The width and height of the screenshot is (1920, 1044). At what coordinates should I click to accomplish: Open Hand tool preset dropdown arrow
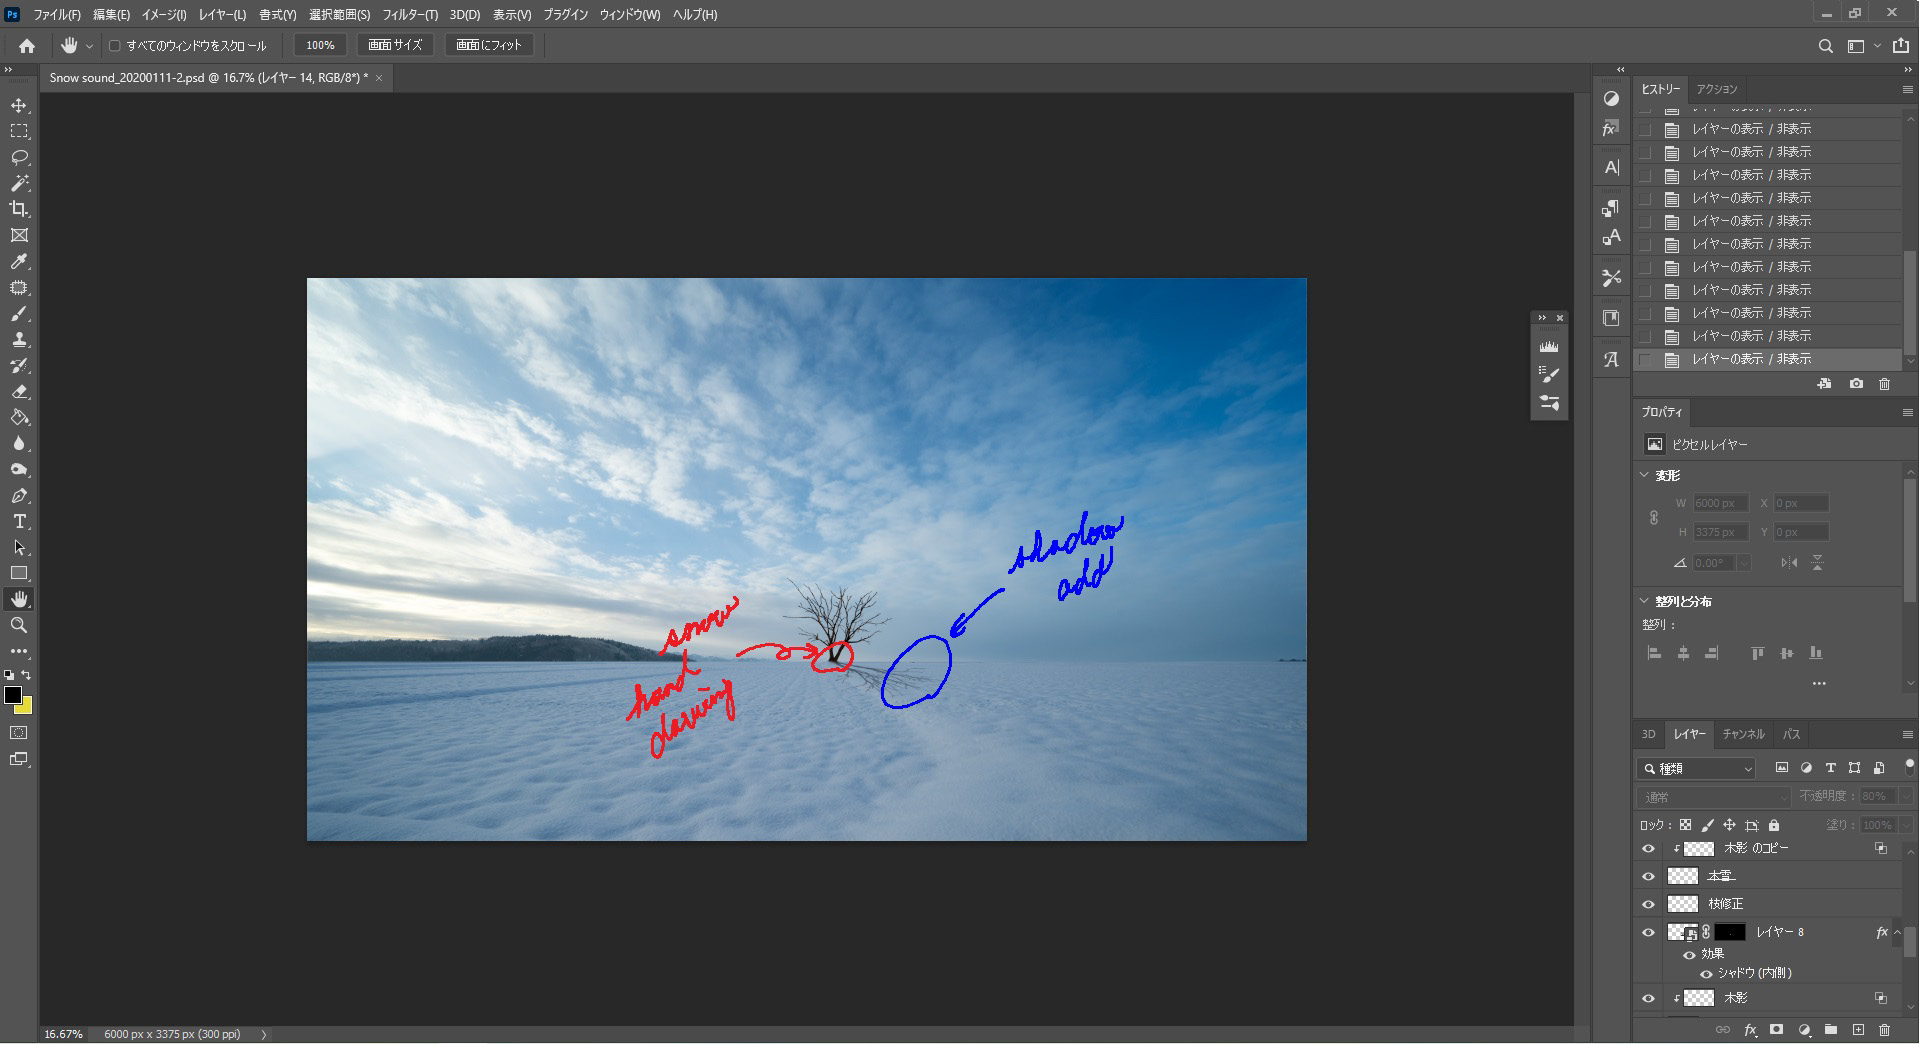click(89, 46)
